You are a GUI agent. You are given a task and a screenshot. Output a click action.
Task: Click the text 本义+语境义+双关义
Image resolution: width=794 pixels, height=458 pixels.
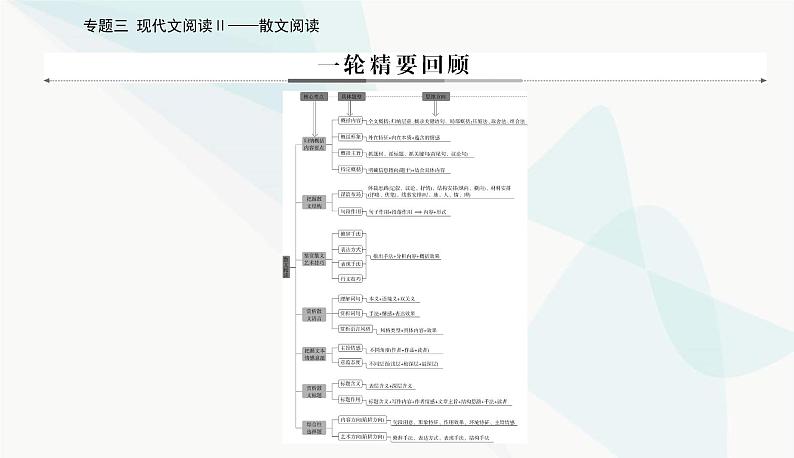392,299
